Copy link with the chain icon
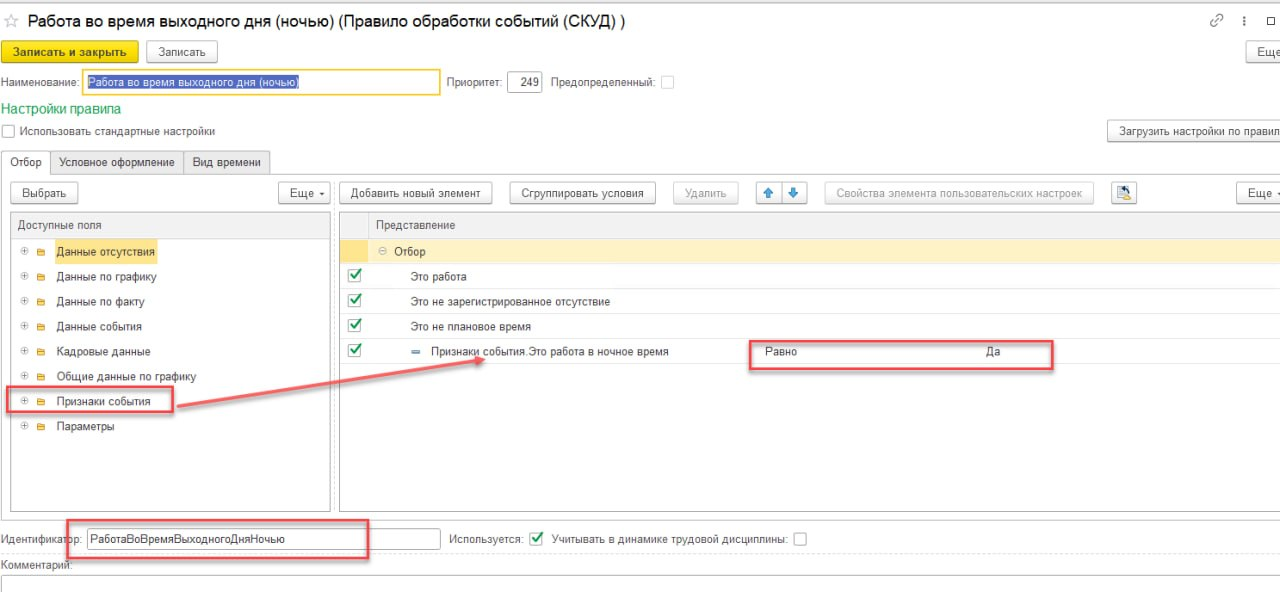 coord(1217,20)
